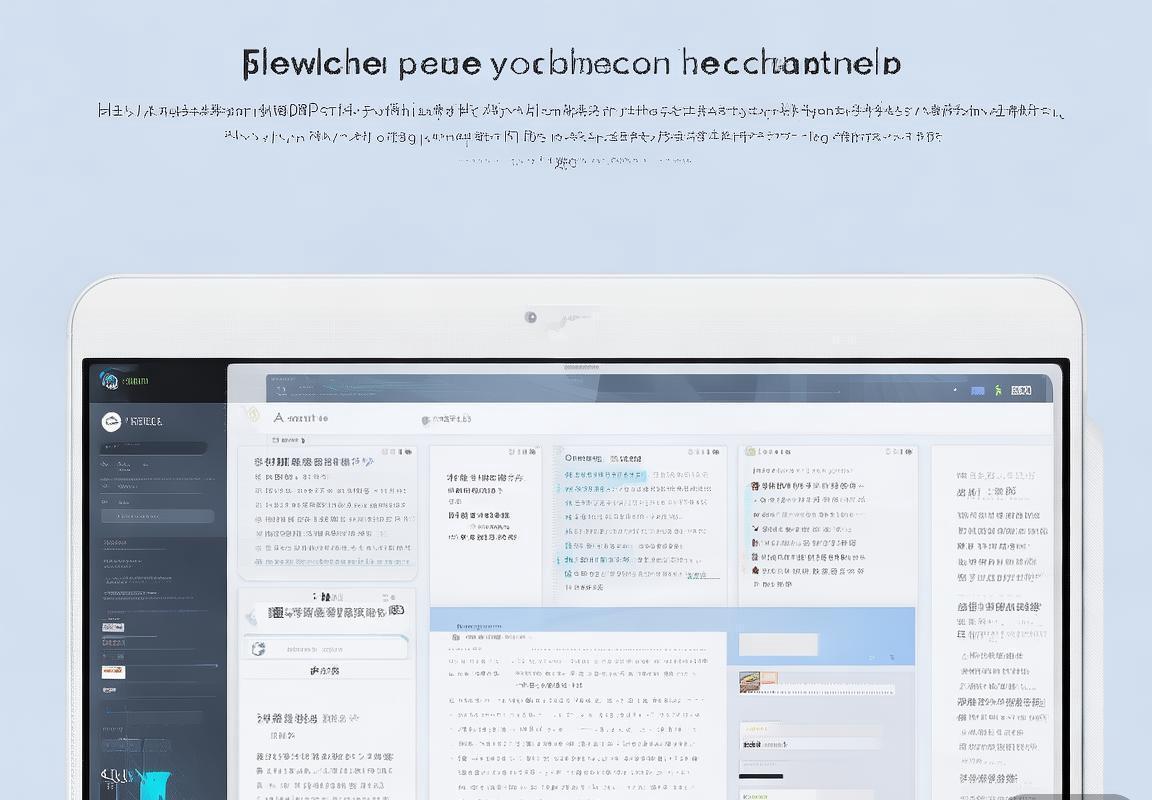Click the small icon beginning the fourth card's header
The image size is (1152, 800).
751,451
